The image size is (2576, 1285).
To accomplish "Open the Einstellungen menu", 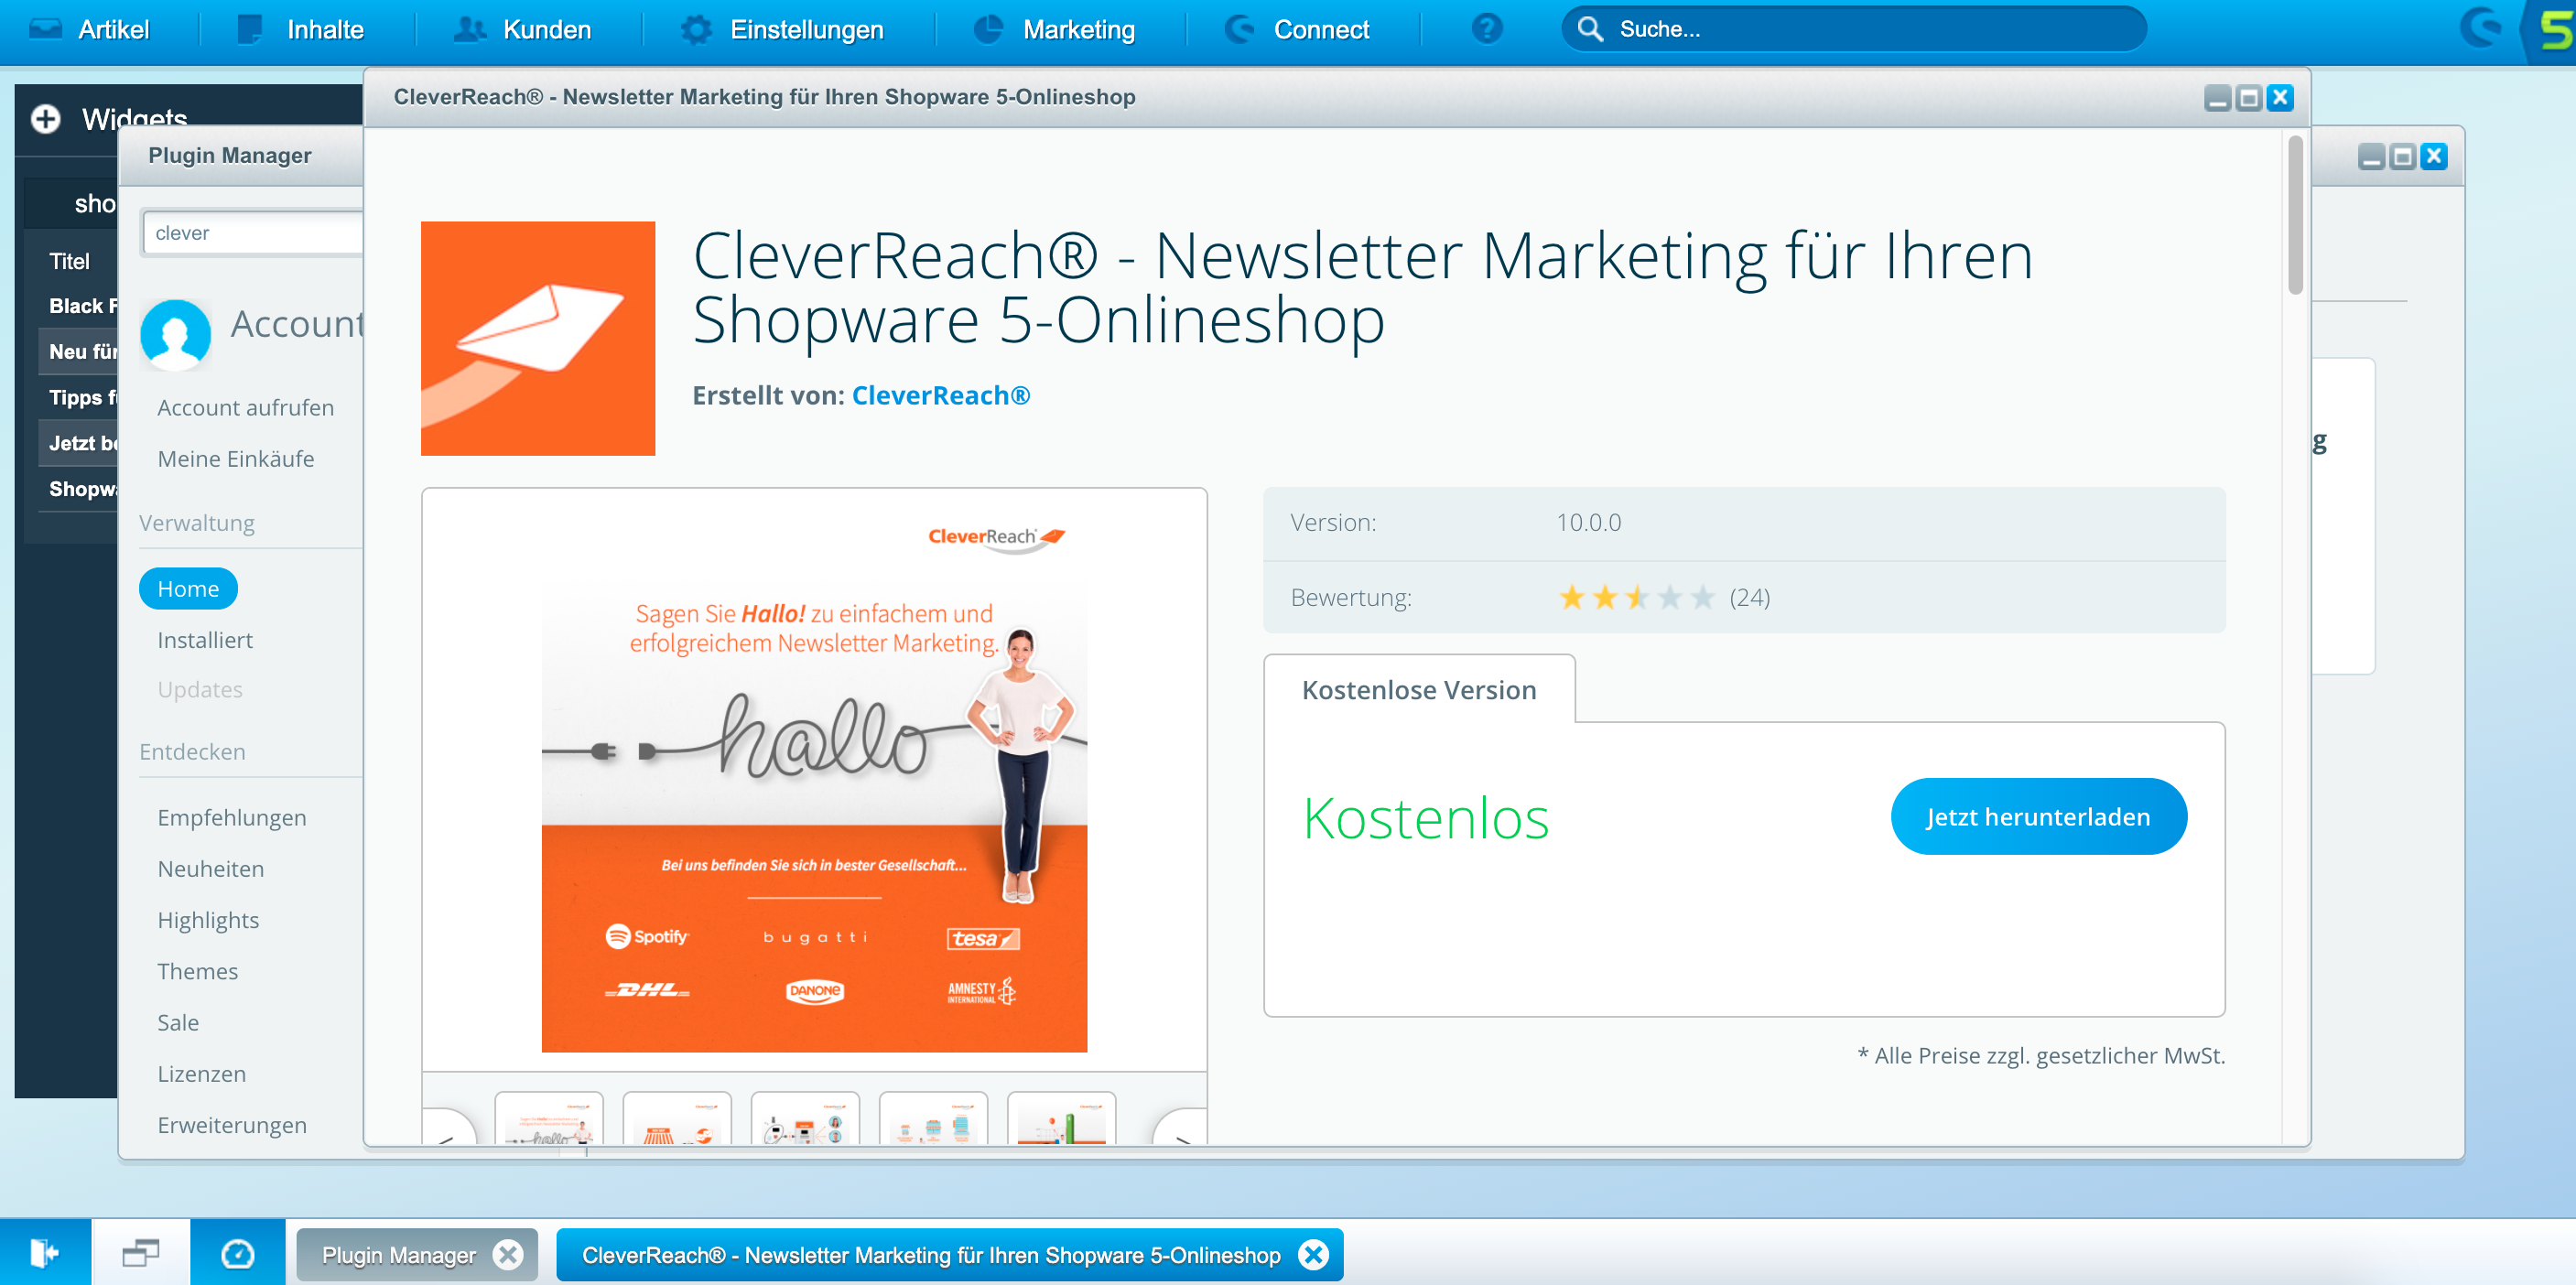I will pyautogui.click(x=783, y=30).
